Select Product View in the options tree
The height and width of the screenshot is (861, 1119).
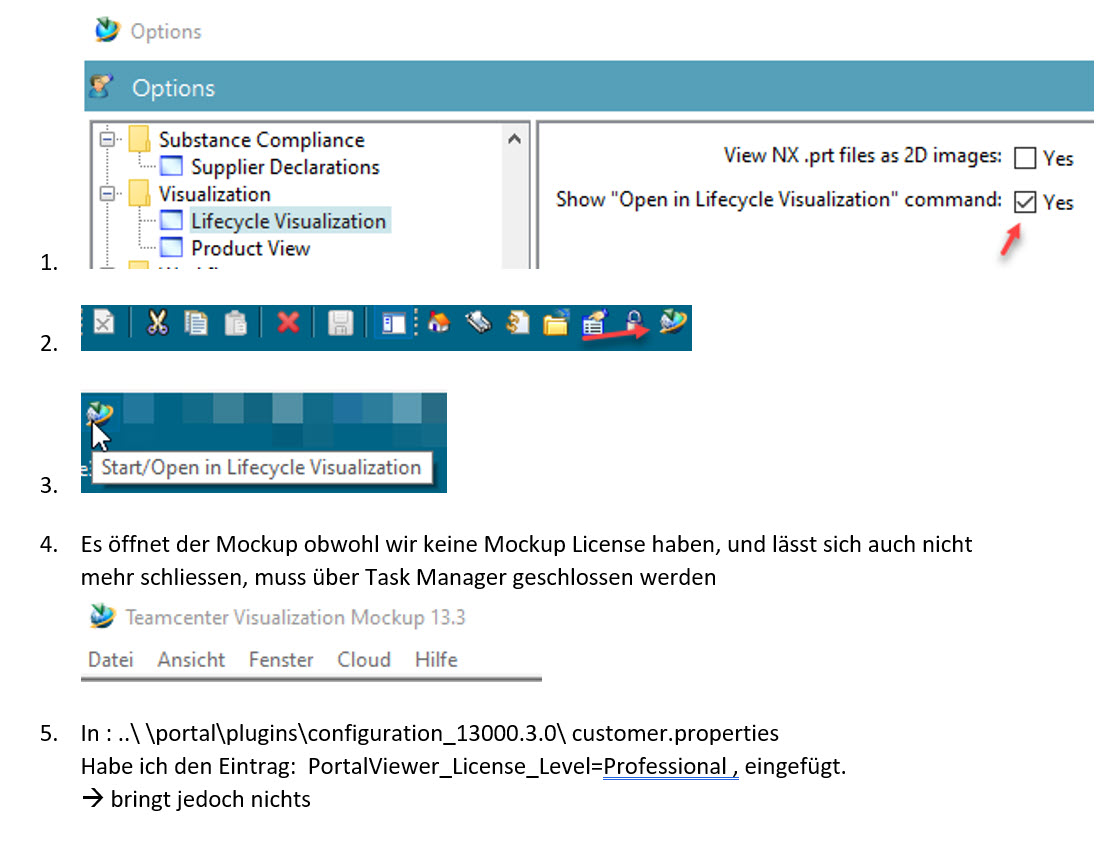250,248
